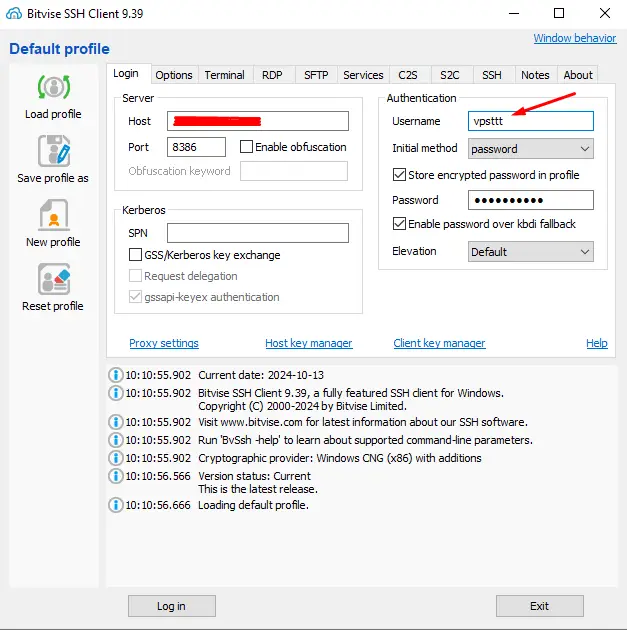The width and height of the screenshot is (627, 630).
Task: Toggle Enable password over kbdi fallback
Action: [x=399, y=224]
